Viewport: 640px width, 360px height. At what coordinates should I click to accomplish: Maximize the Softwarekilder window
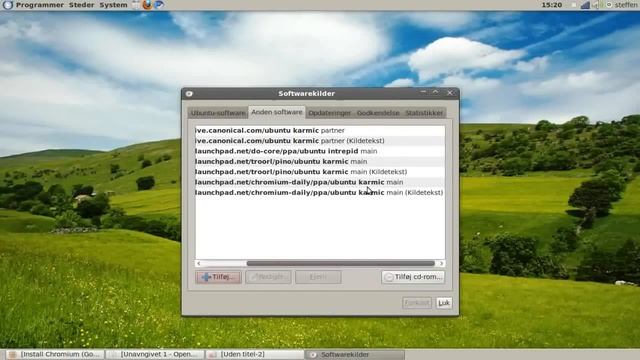tap(436, 93)
